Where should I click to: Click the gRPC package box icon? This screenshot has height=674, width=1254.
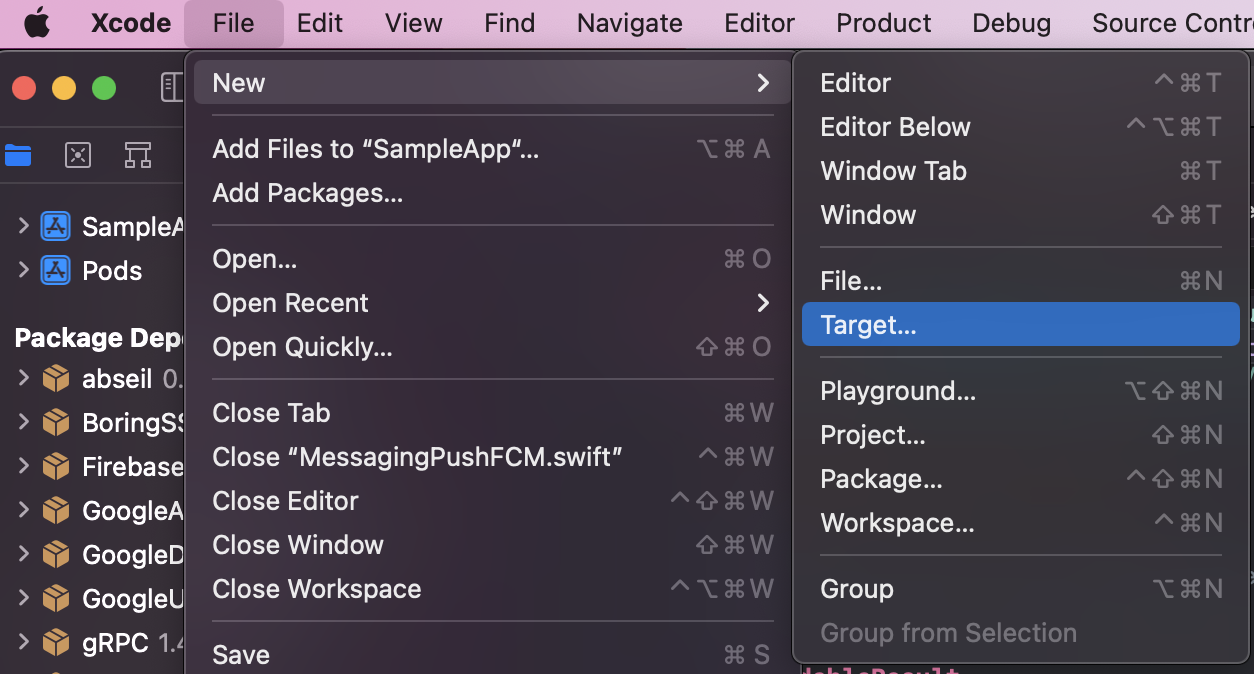pos(56,643)
